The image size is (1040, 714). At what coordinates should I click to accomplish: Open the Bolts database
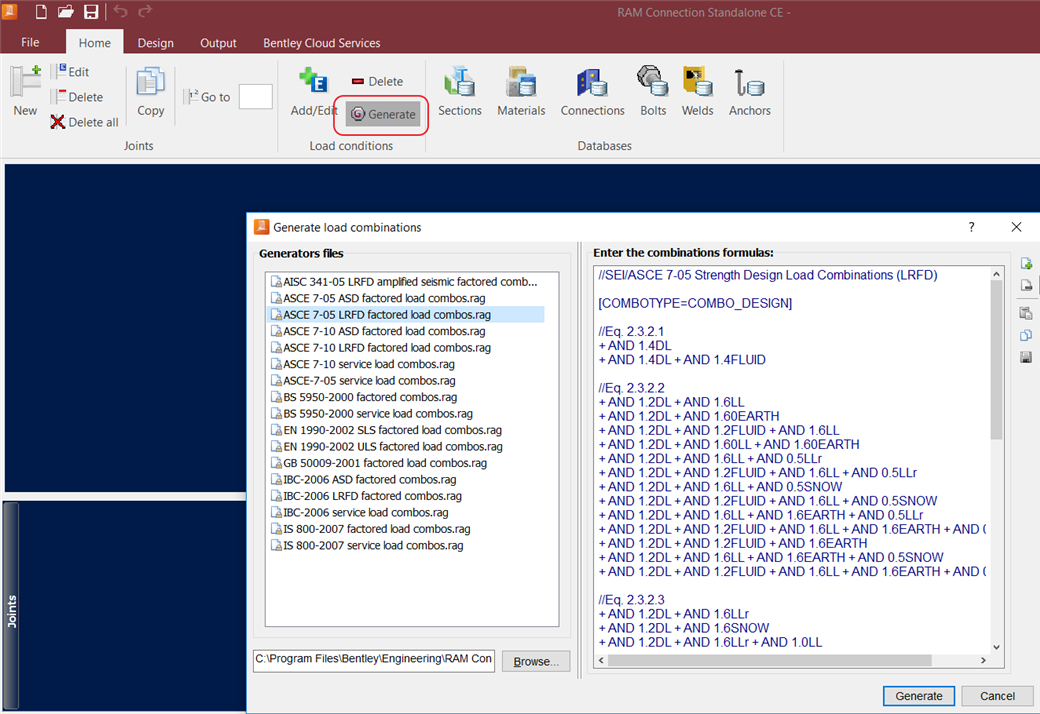pyautogui.click(x=653, y=92)
